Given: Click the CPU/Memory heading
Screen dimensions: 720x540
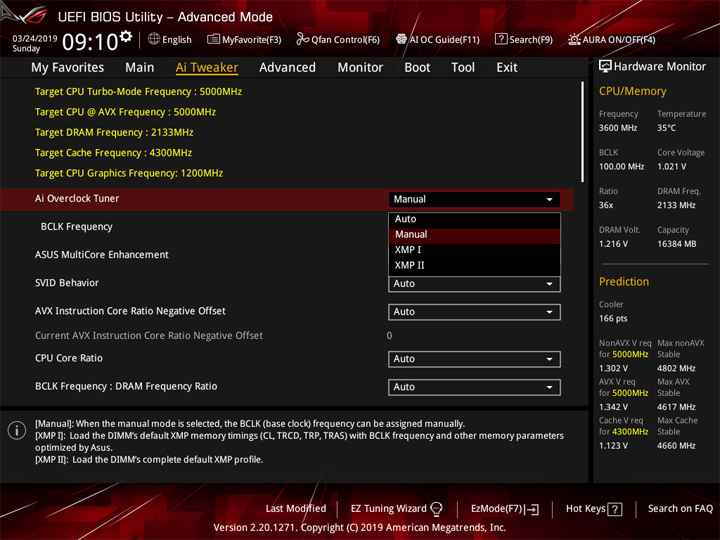Looking at the screenshot, I should (x=632, y=91).
